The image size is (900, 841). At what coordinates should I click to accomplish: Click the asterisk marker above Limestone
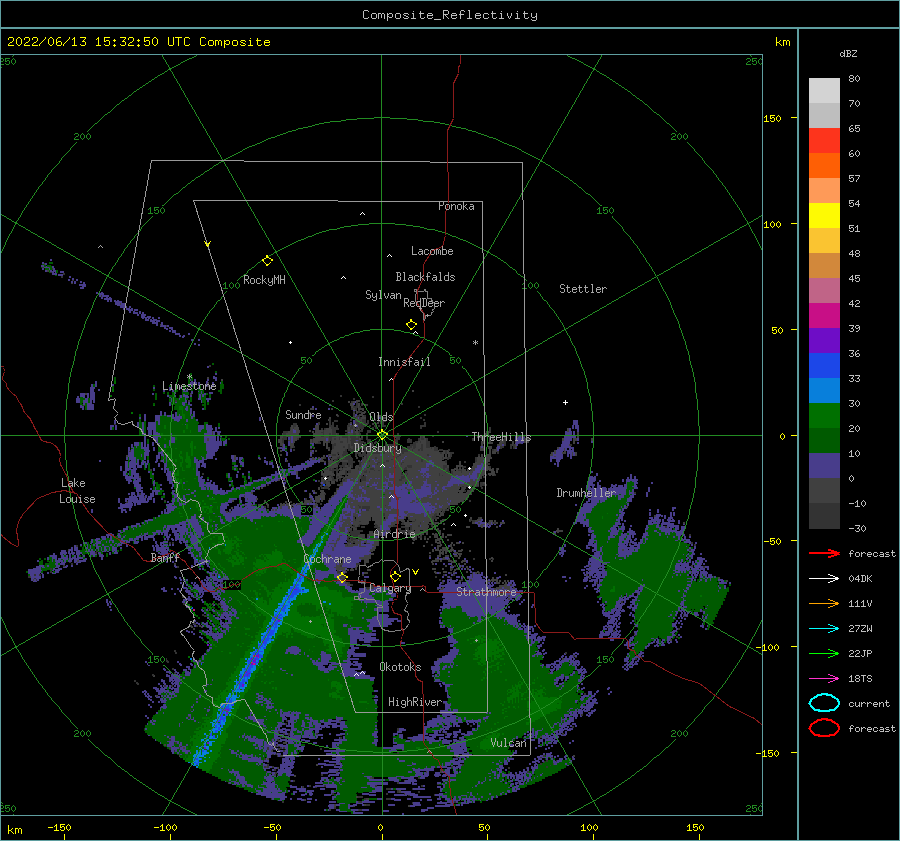[x=189, y=377]
